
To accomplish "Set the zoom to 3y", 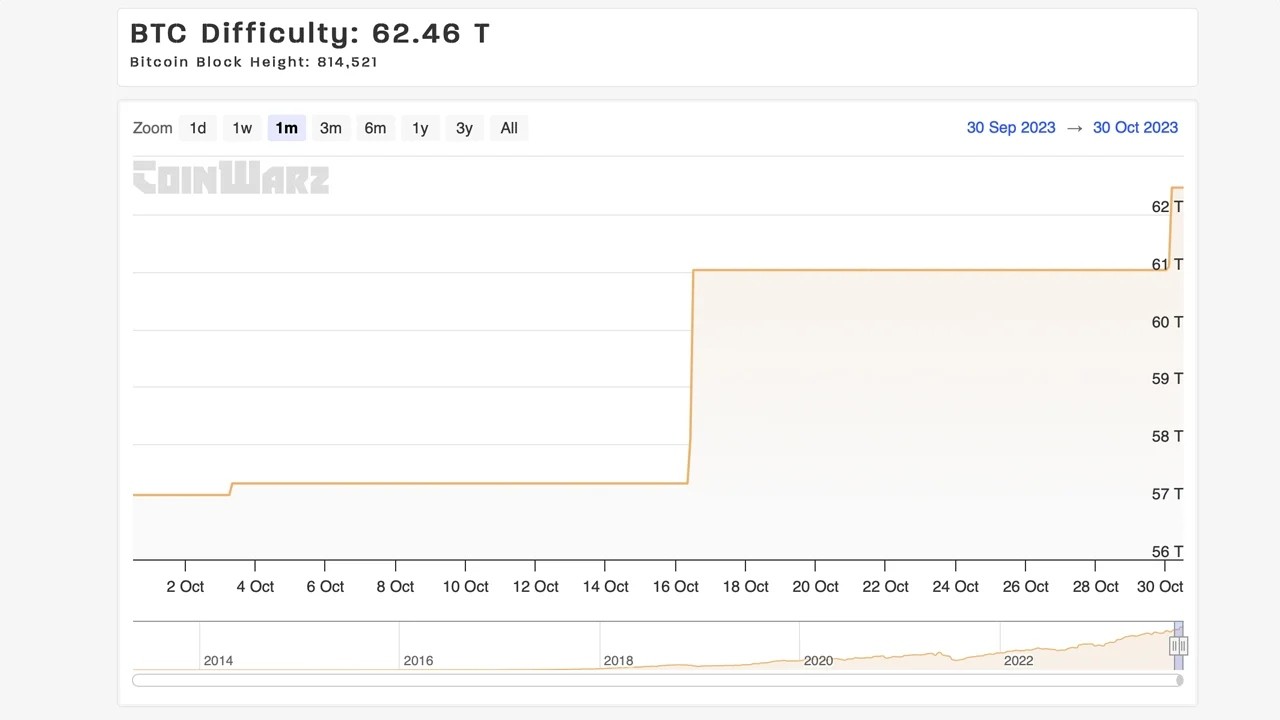I will coord(464,128).
